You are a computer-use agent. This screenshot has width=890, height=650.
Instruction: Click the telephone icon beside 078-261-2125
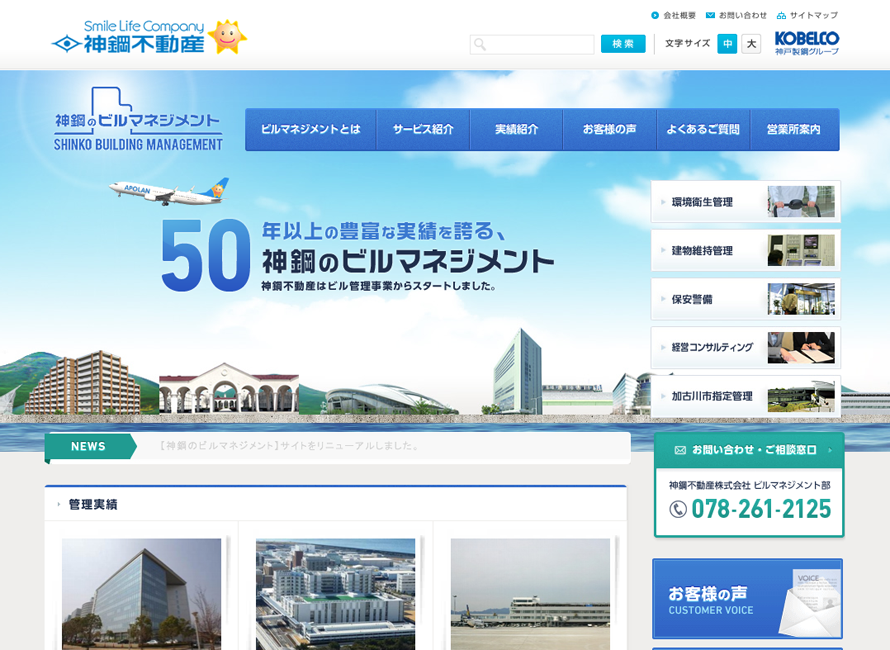tap(678, 509)
